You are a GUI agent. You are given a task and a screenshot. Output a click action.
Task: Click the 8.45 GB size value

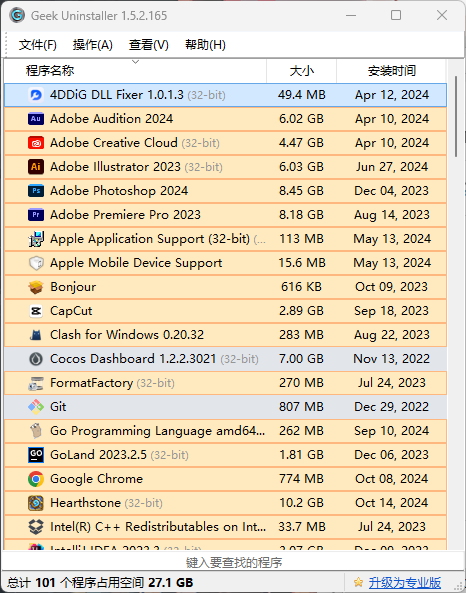point(301,191)
